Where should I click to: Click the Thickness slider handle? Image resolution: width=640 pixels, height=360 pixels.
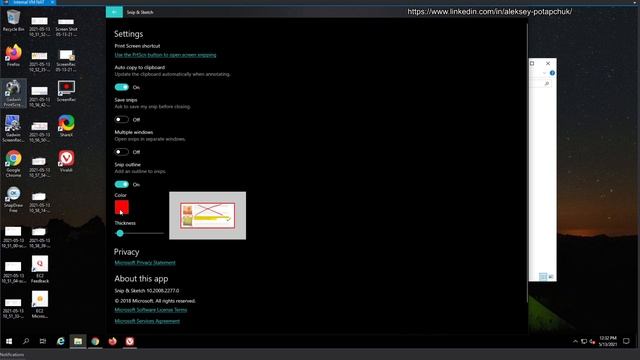[120, 233]
